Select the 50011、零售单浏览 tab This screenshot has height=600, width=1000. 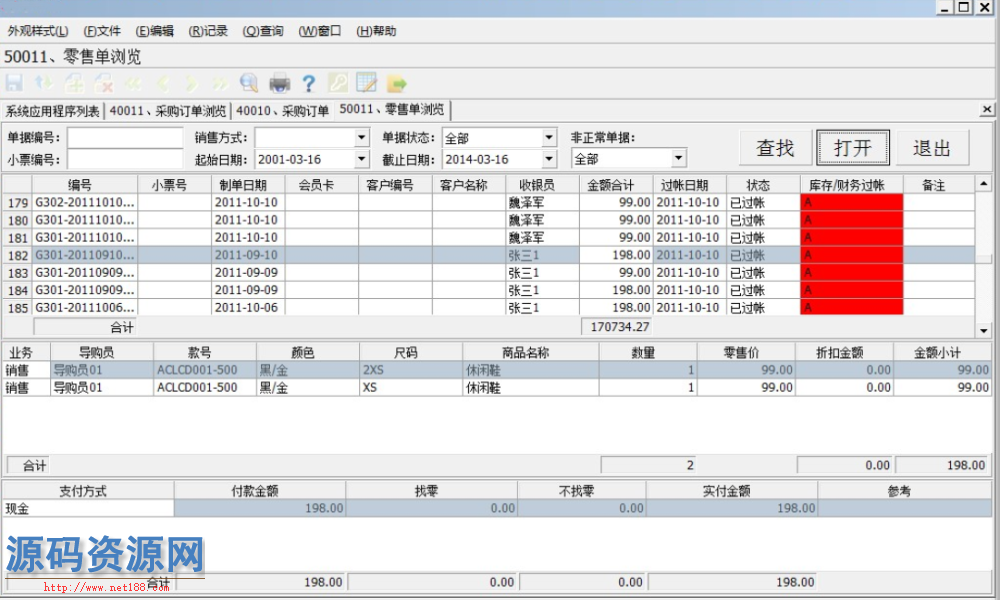[x=392, y=110]
